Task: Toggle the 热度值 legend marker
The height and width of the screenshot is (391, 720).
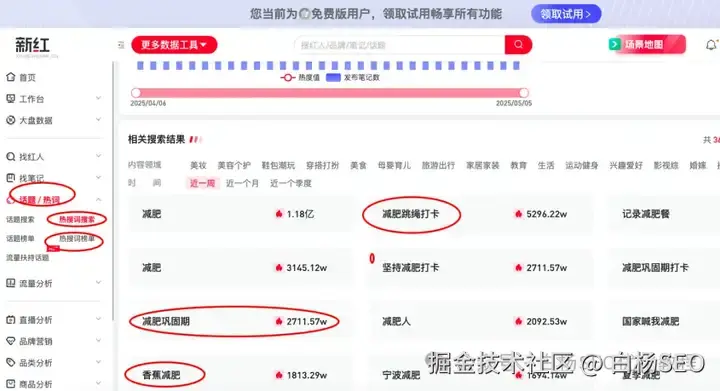Action: [x=287, y=78]
